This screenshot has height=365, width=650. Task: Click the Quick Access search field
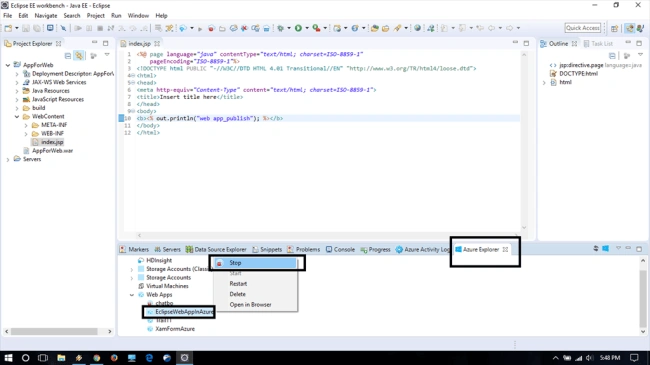[x=582, y=28]
